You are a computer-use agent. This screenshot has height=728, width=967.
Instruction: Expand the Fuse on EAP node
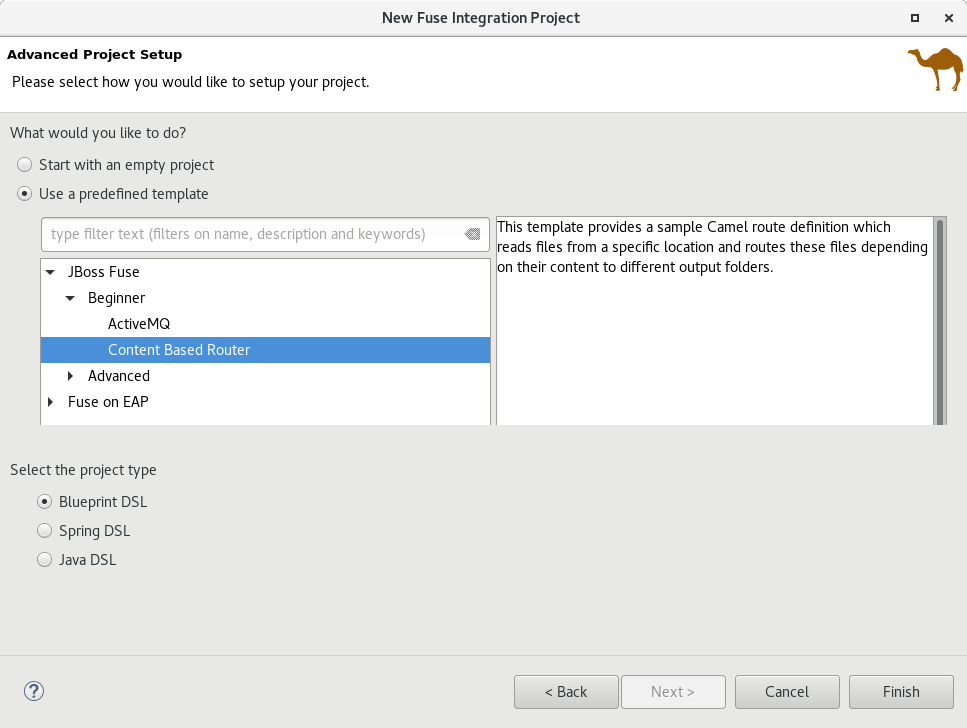click(50, 402)
